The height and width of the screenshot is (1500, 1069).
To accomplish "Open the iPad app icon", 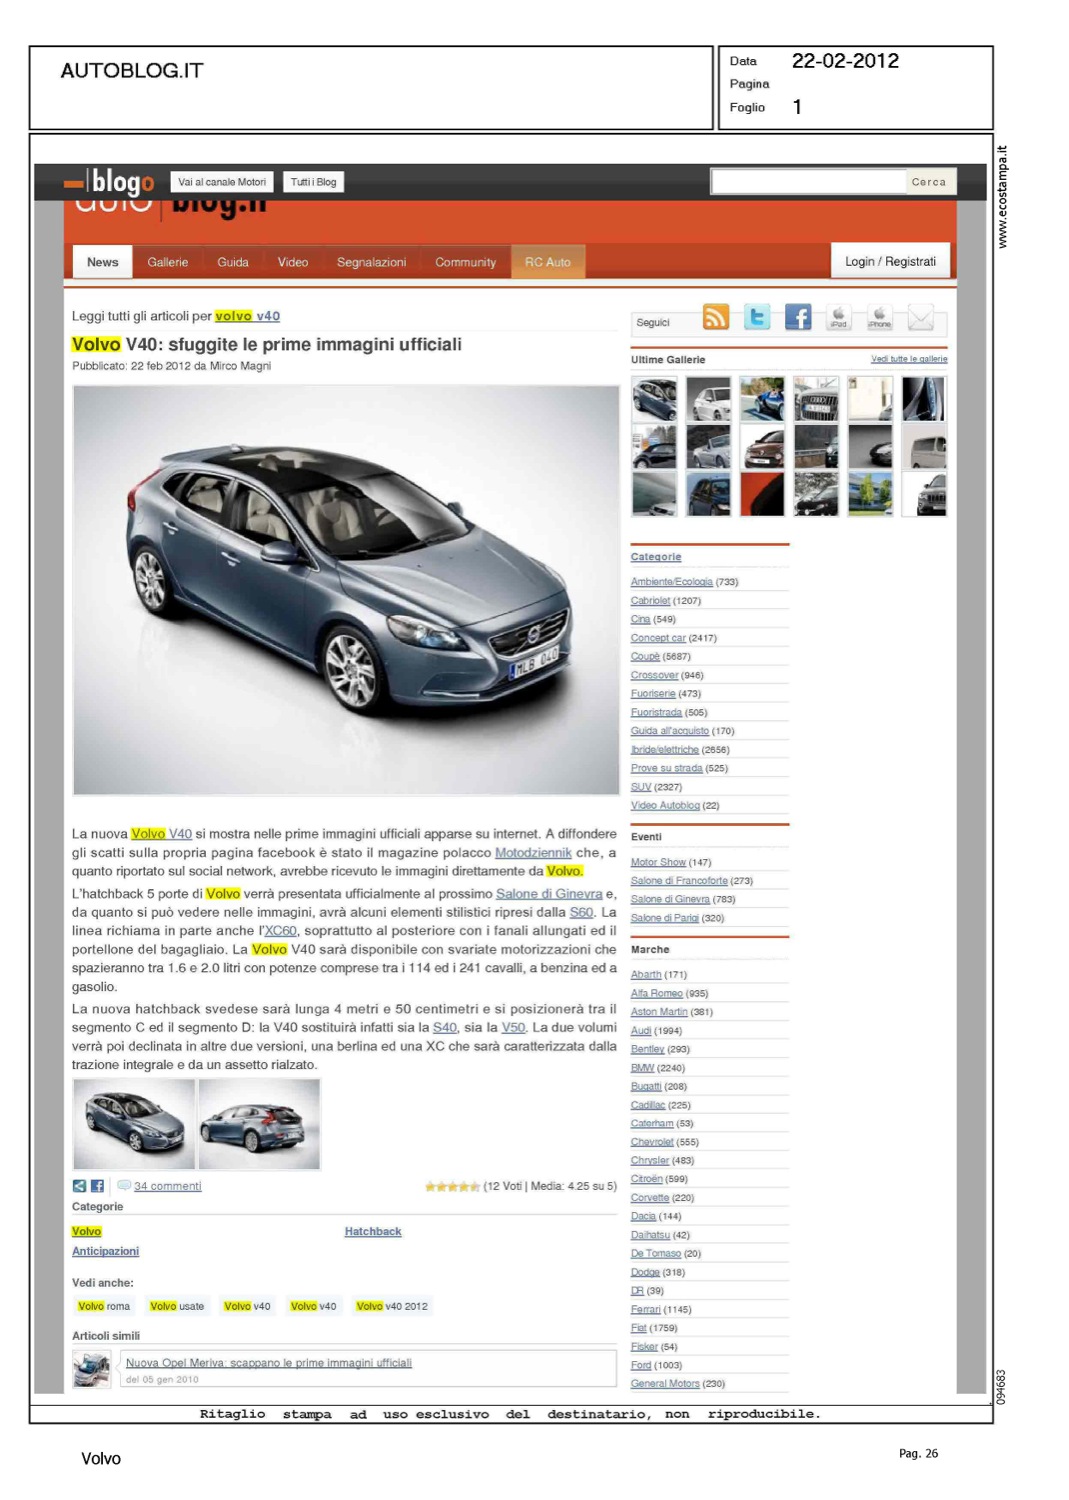I will pos(838,318).
